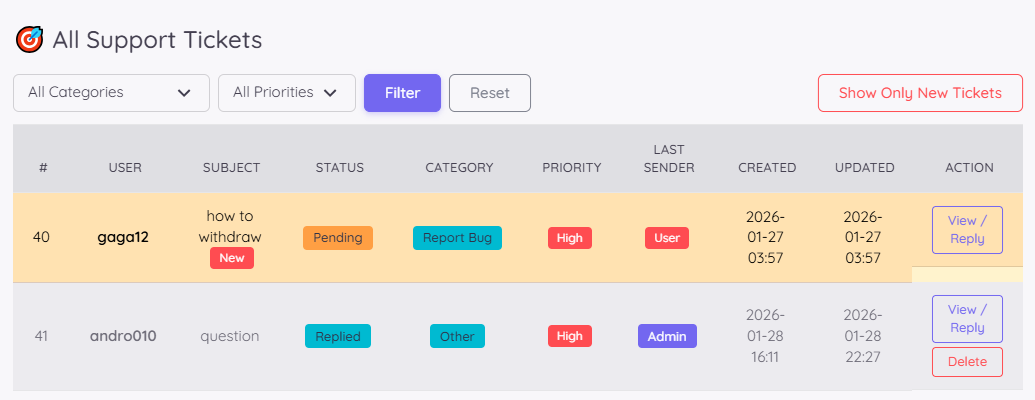Click the Replied status badge
This screenshot has width=1035, height=400.
pyautogui.click(x=338, y=336)
